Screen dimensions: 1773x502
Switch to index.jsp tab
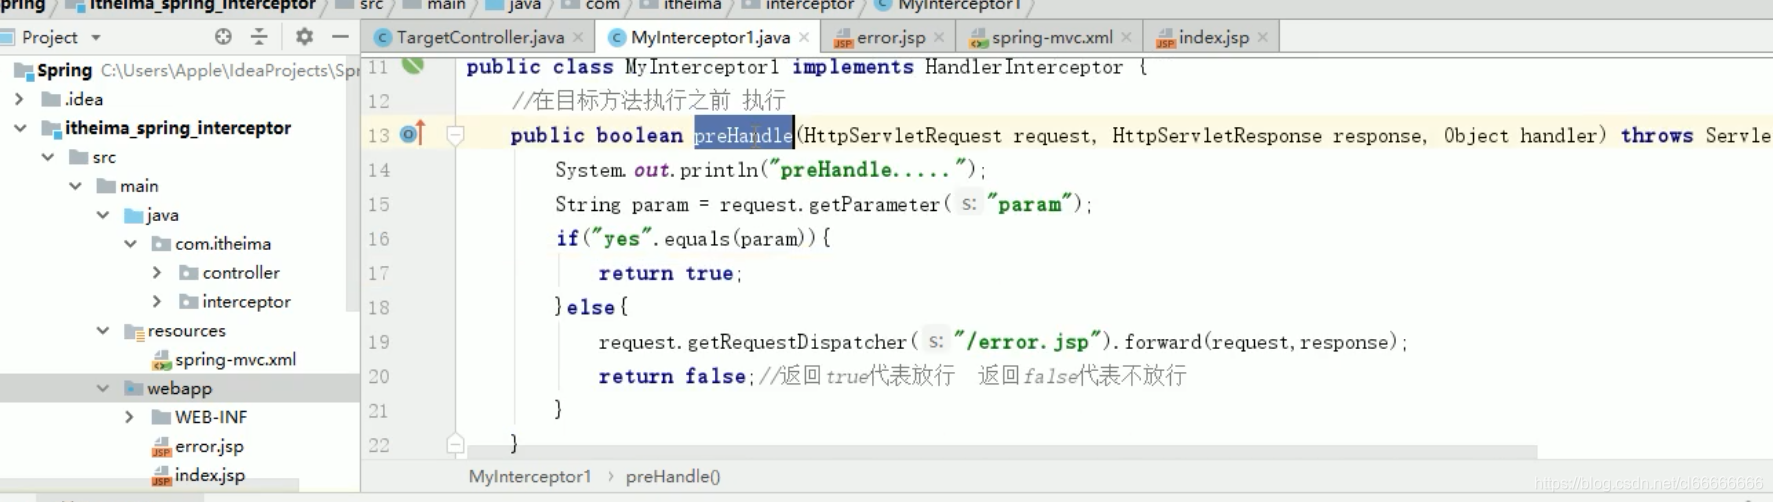point(1213,37)
